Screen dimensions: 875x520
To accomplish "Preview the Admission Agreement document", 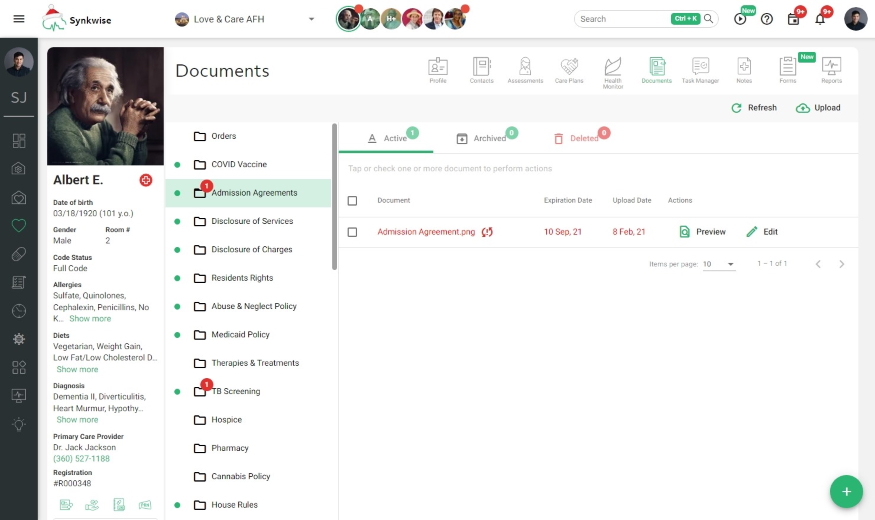I will [702, 232].
